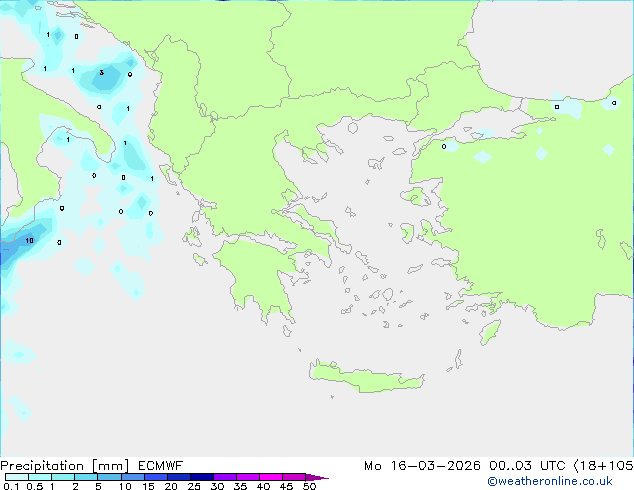Click the "00..03 UTC" time text

(527, 466)
